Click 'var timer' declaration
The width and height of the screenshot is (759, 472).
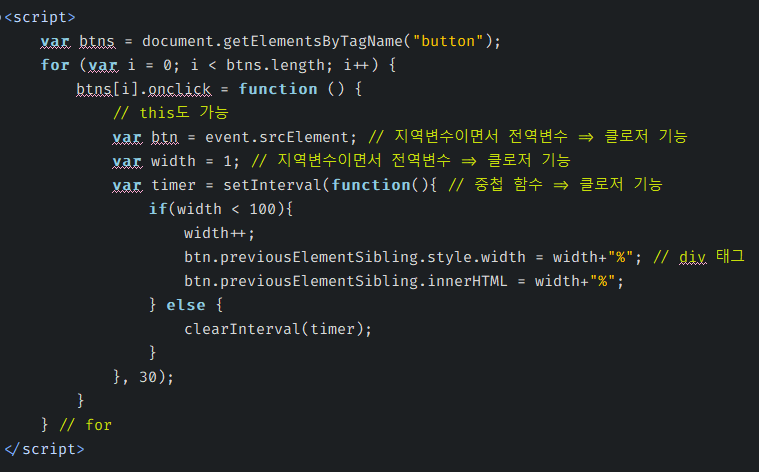(x=153, y=185)
